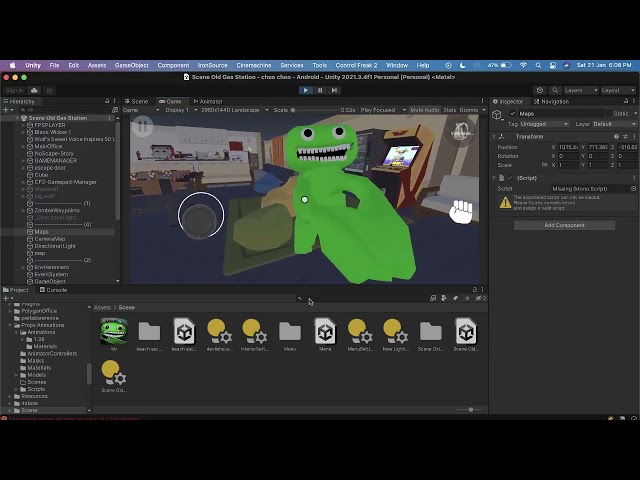The height and width of the screenshot is (480, 640).
Task: Open the scene options menu for Scene Old Gas Station
Action: coord(109,118)
